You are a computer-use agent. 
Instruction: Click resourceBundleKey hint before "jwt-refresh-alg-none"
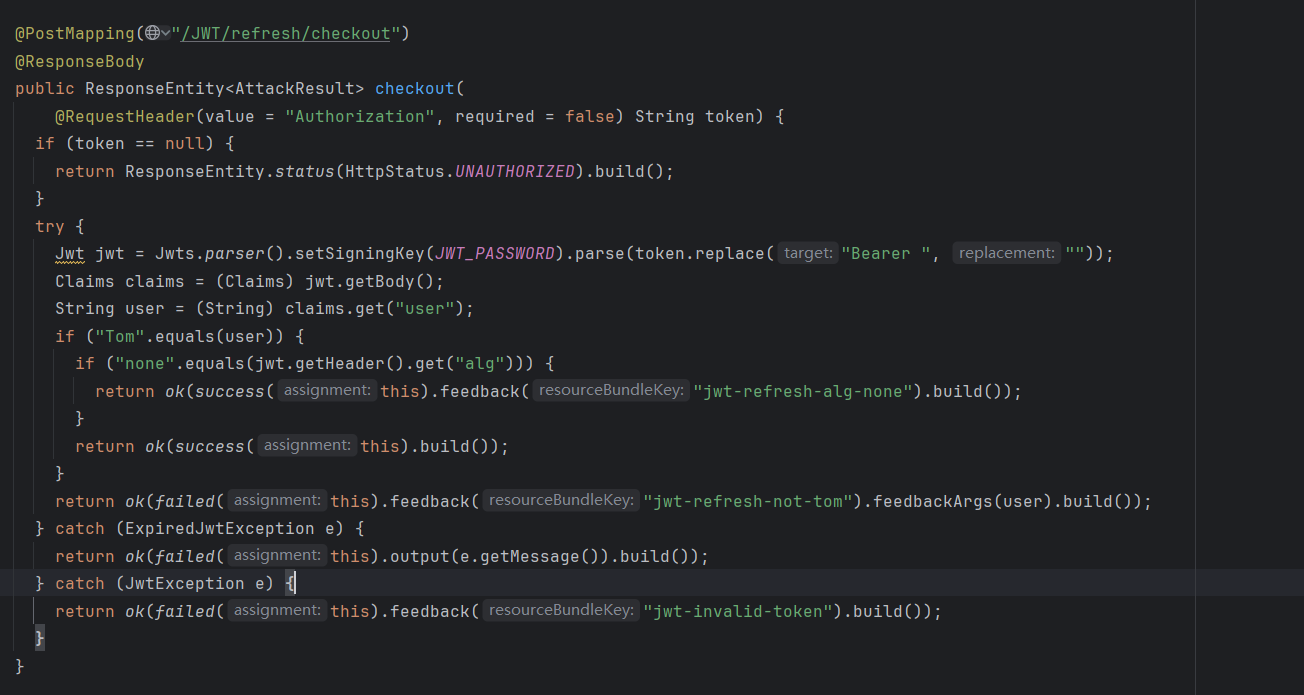pos(610,391)
